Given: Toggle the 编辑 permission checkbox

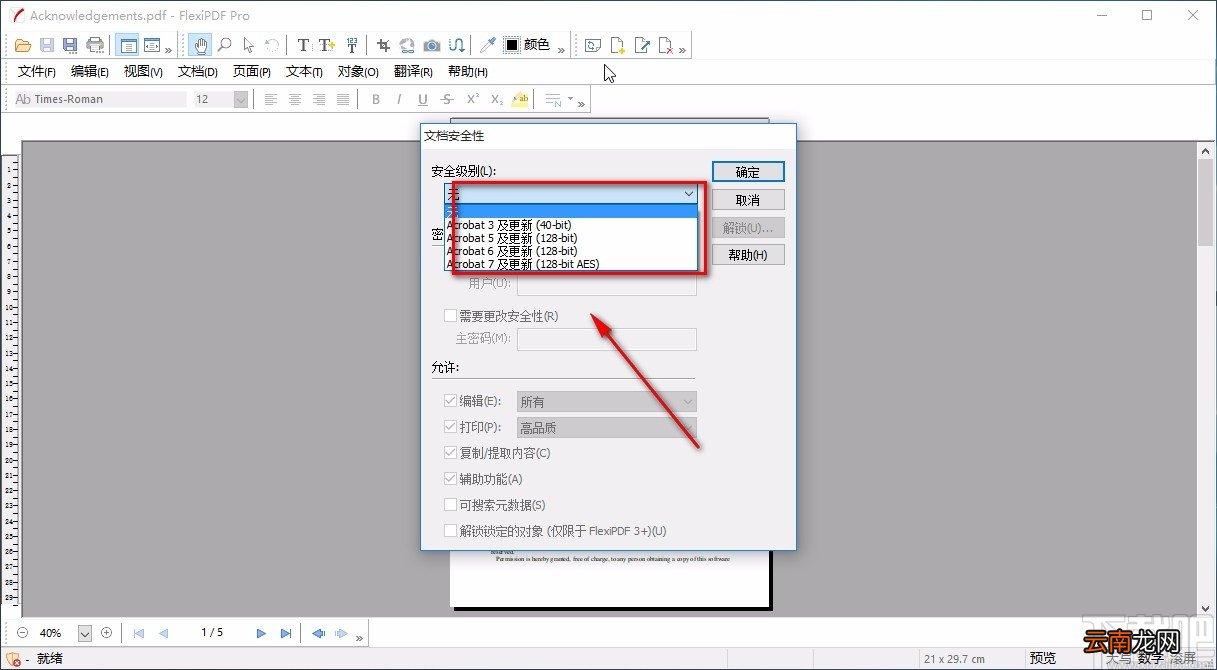Looking at the screenshot, I should (451, 401).
